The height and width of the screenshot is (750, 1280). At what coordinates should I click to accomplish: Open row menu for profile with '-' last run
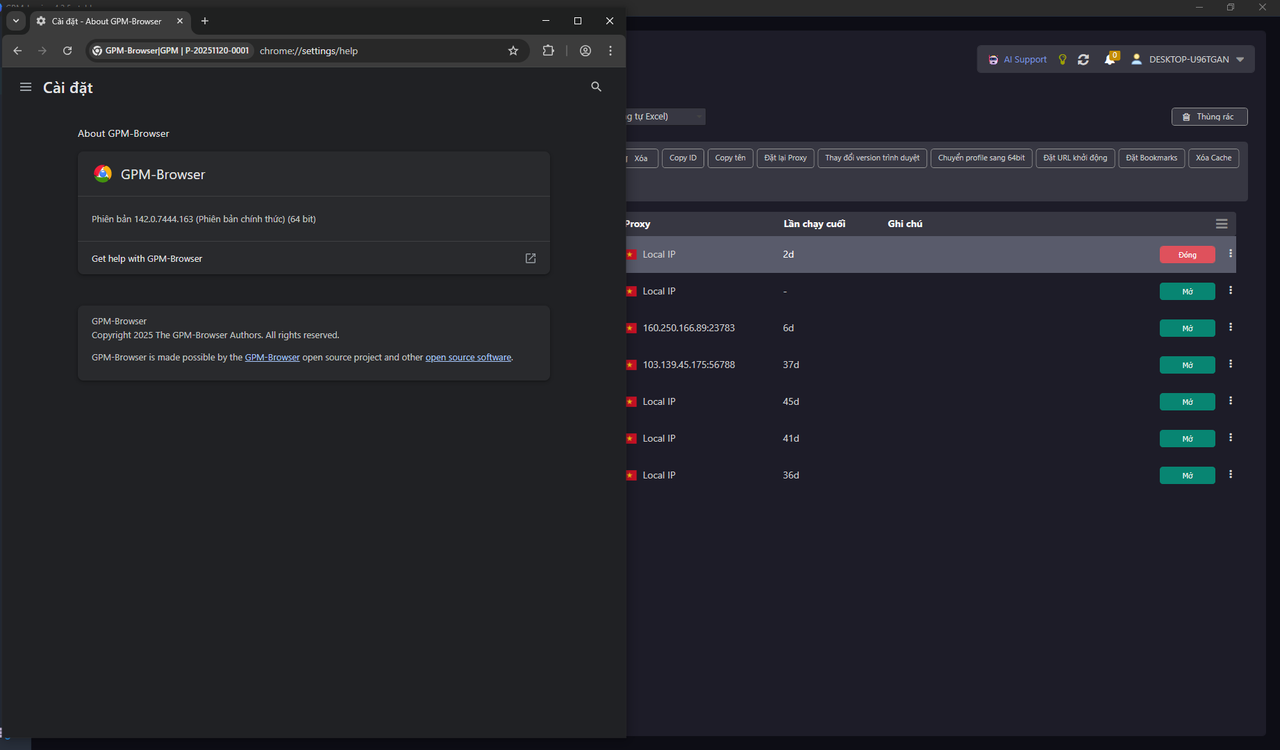pos(1230,291)
